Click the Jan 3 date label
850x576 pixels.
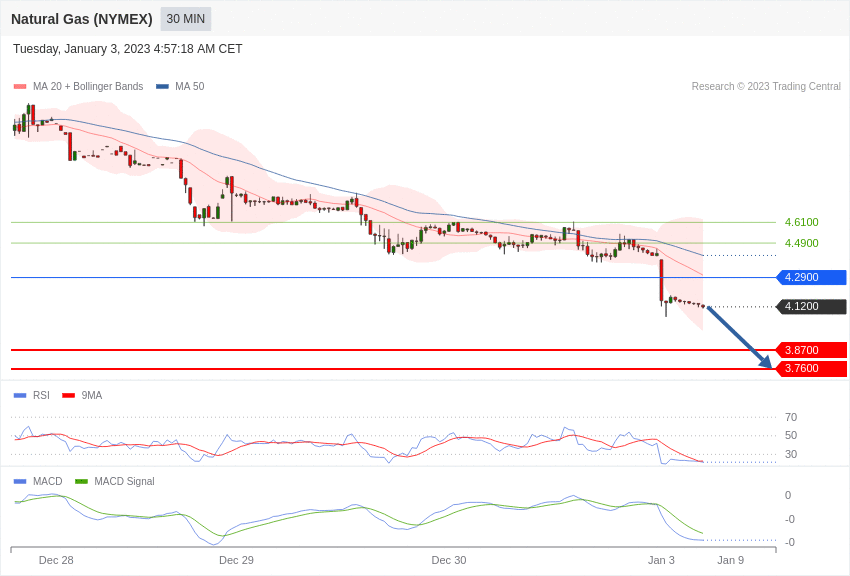click(661, 560)
